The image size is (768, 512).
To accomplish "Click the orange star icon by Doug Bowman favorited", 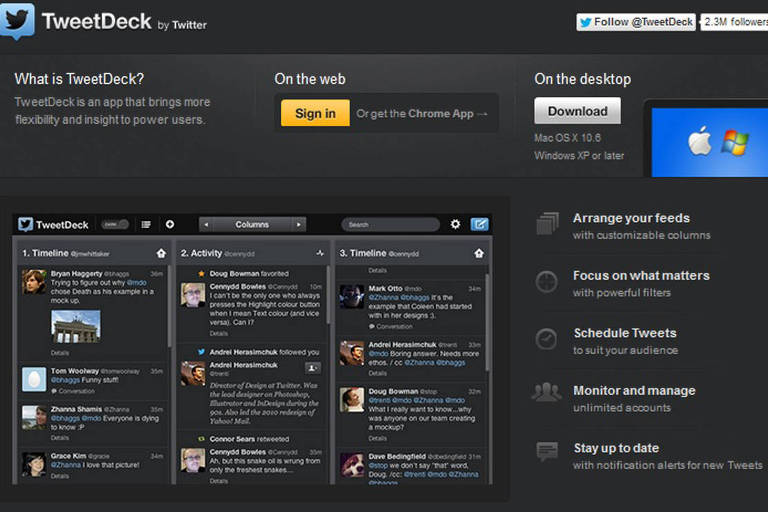I will tap(201, 273).
